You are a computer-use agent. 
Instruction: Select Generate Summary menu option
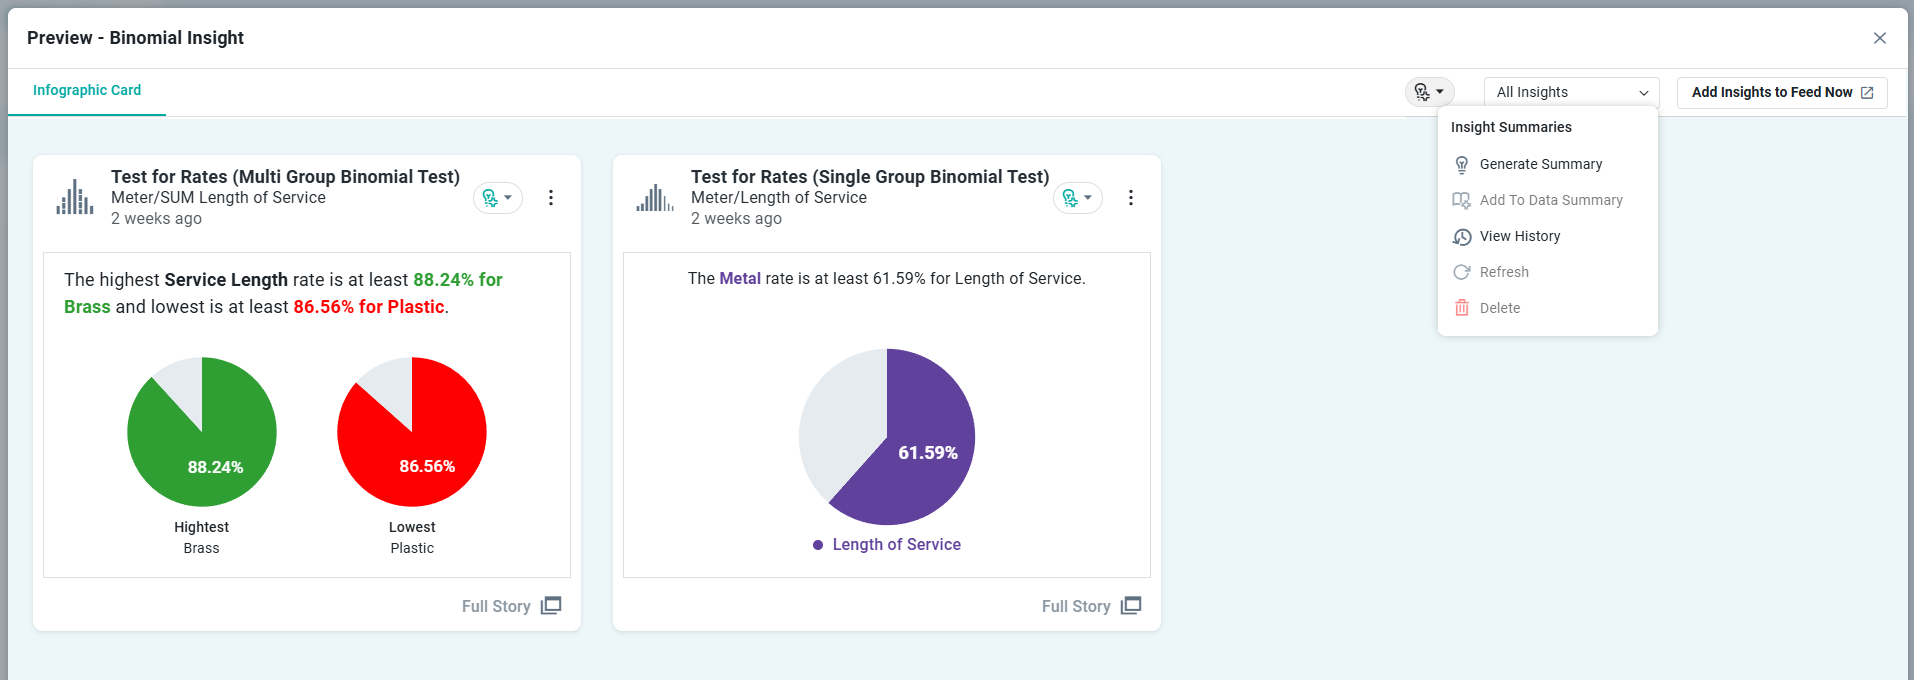[x=1540, y=164]
